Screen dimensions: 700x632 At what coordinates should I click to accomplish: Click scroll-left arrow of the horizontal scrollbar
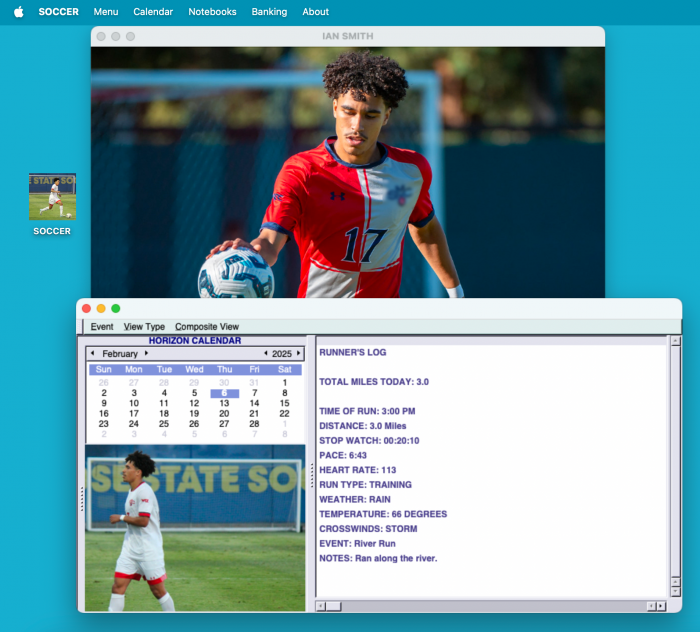[321, 606]
